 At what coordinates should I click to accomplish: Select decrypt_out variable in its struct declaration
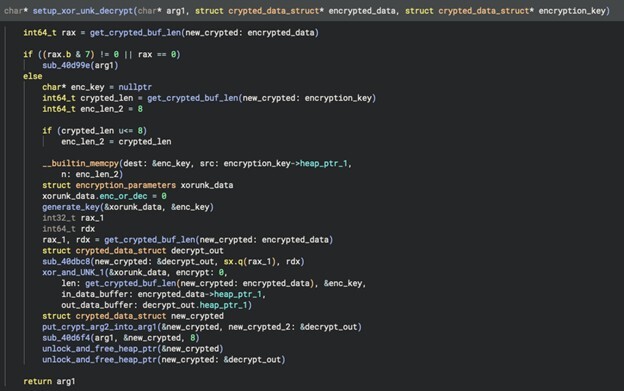pos(197,251)
